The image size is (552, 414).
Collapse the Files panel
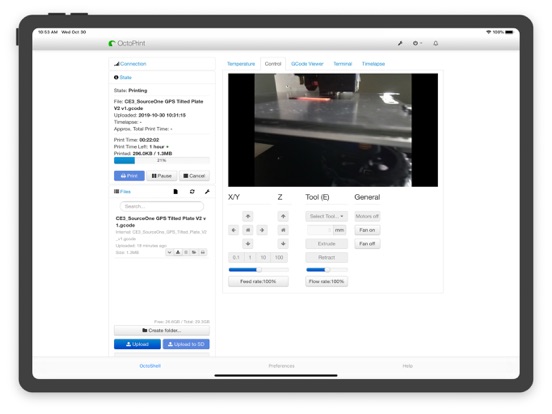[x=122, y=192]
